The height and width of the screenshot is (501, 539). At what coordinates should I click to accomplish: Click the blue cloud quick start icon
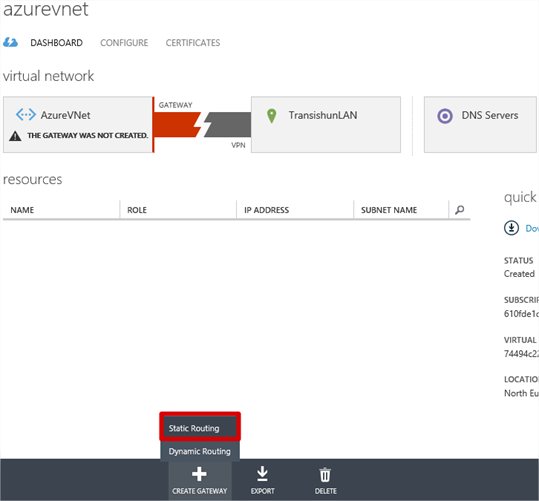[x=10, y=43]
